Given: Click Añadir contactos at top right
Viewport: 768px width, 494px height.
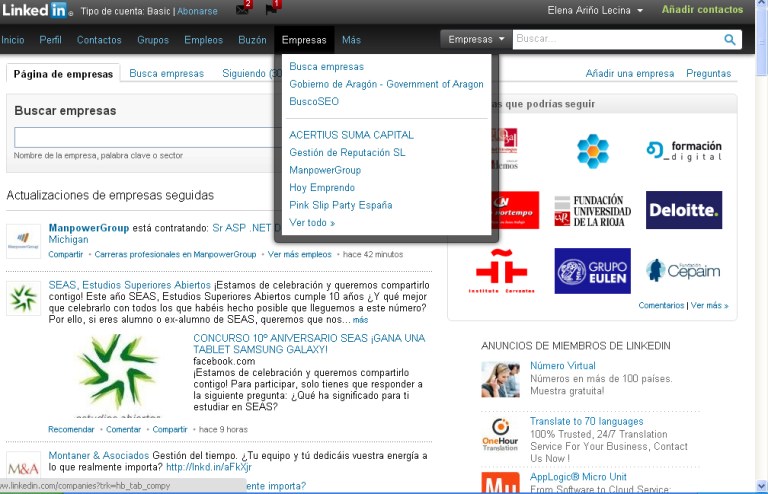Looking at the screenshot, I should click(x=702, y=9).
